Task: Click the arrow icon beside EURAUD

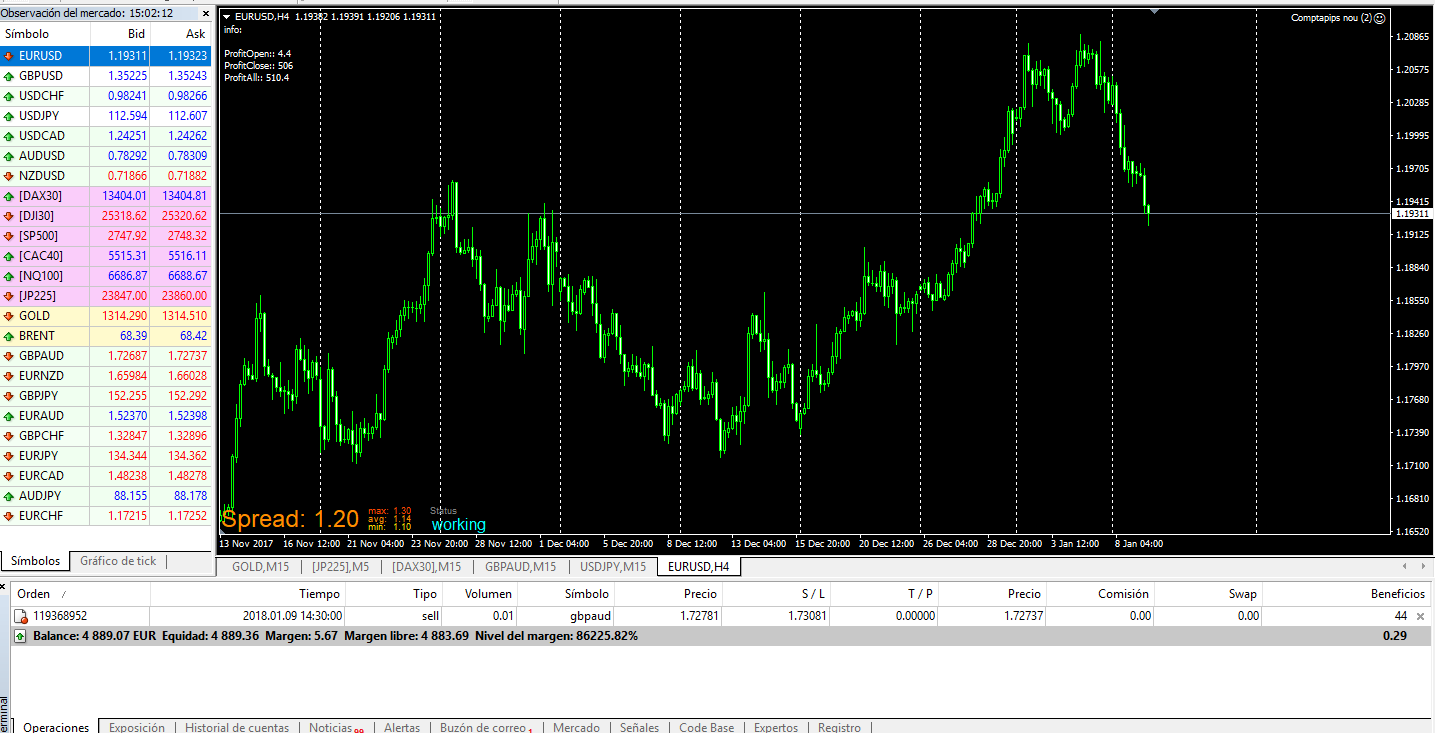Action: tap(9, 416)
